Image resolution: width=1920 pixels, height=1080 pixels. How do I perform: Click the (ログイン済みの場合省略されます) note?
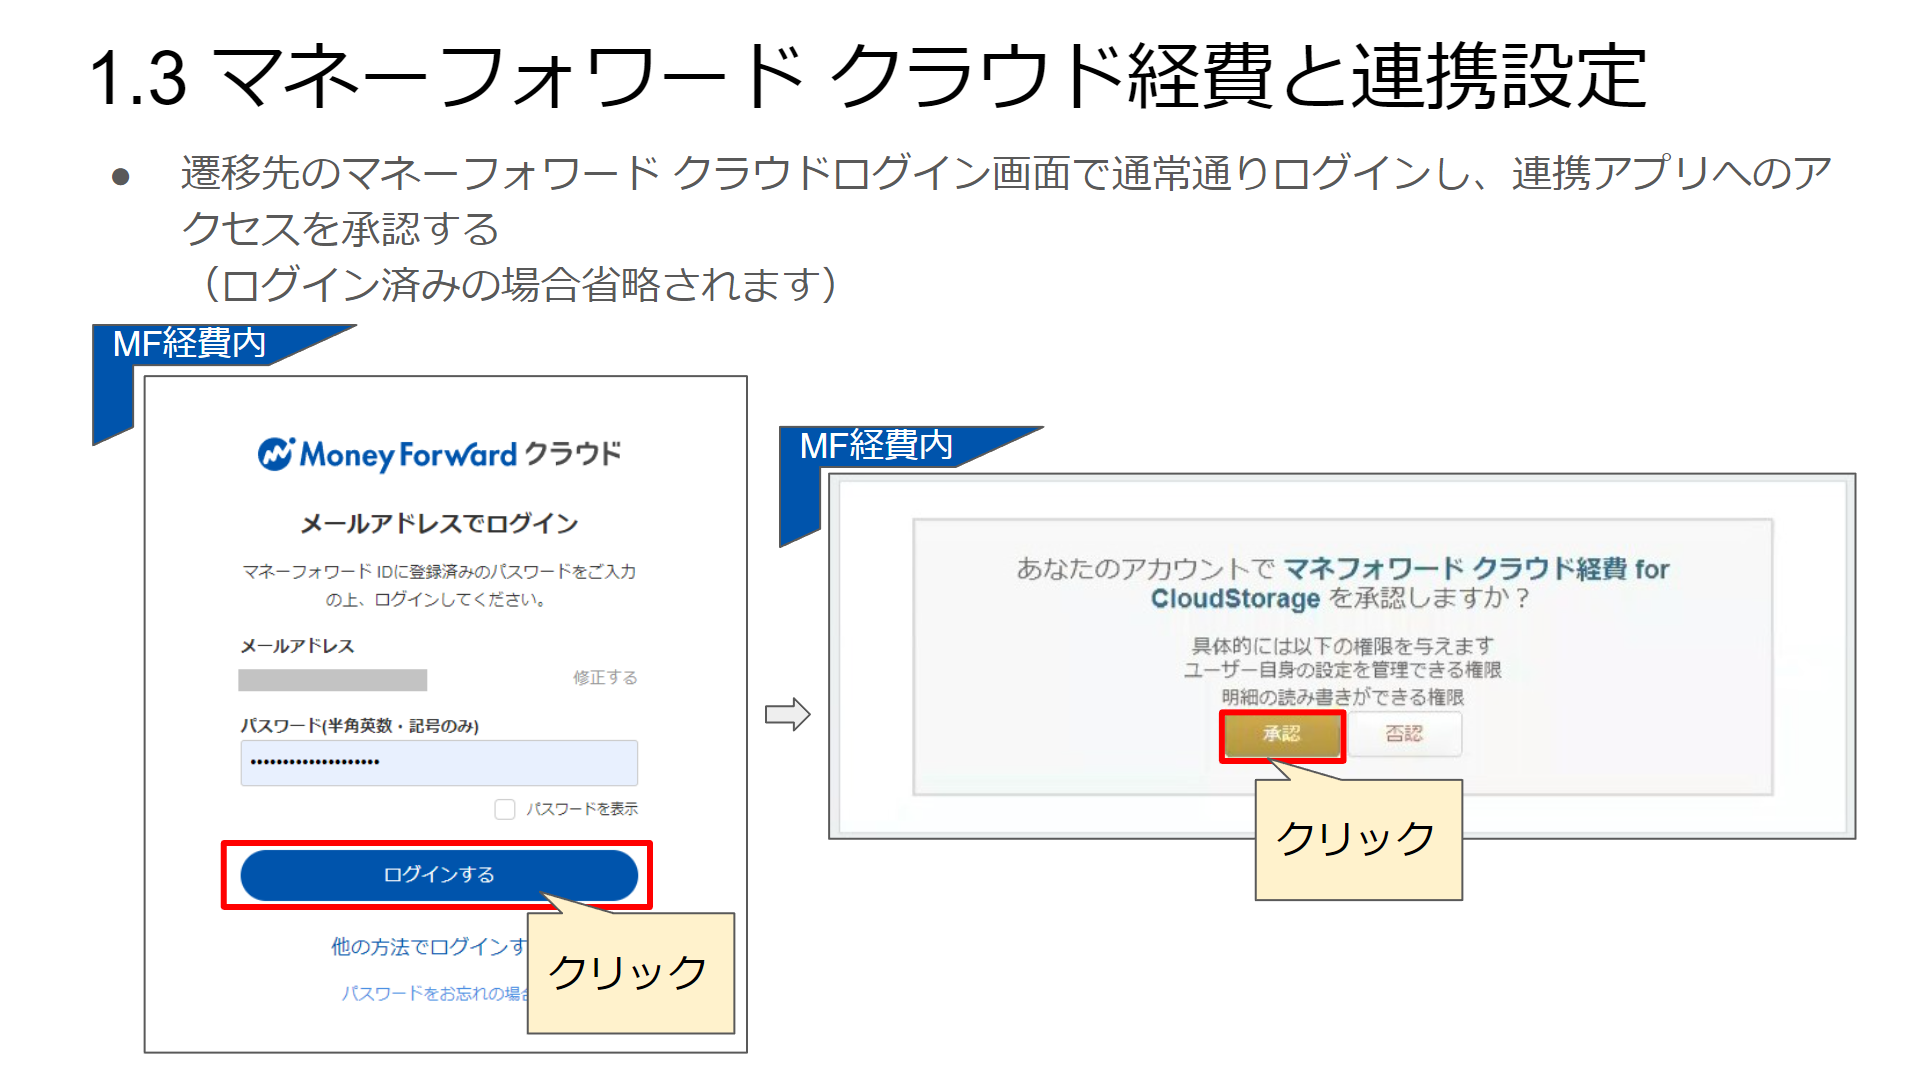pyautogui.click(x=520, y=285)
